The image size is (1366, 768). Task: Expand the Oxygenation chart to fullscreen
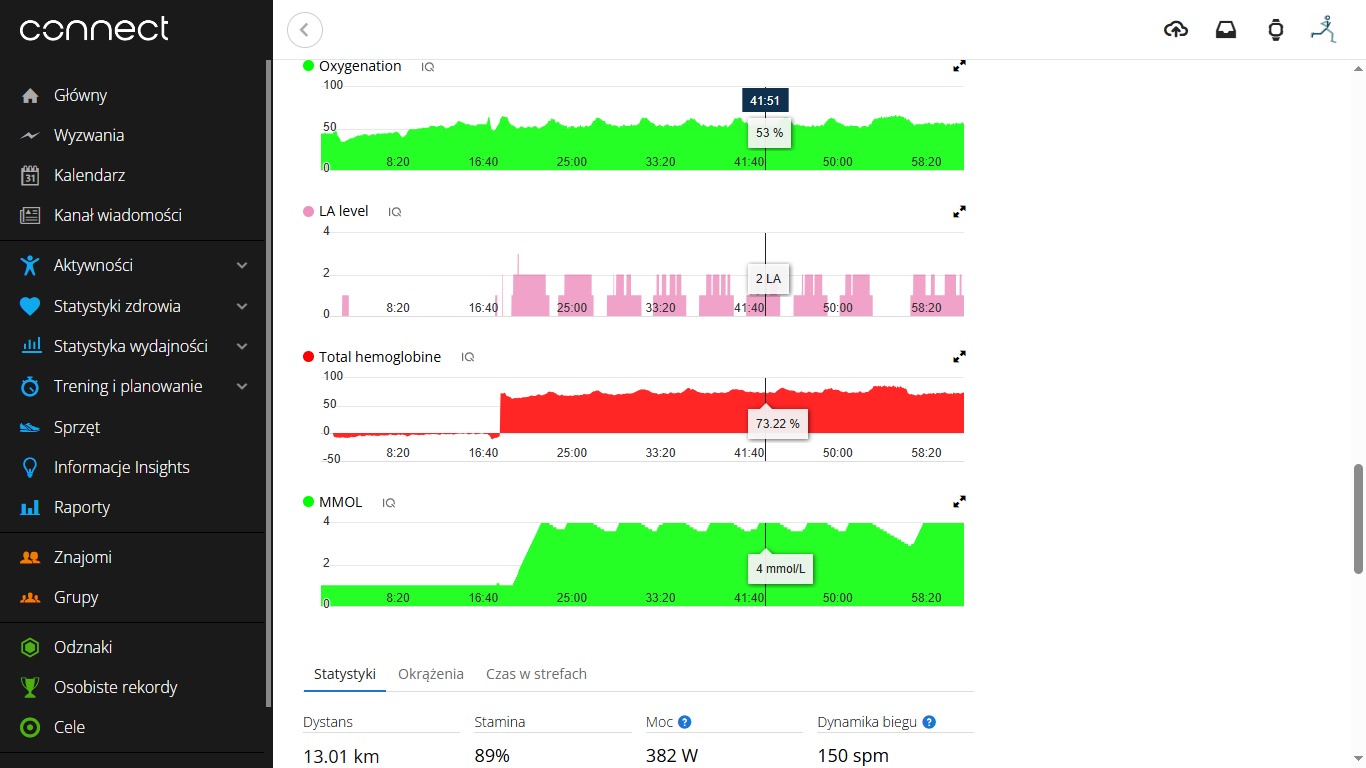959,66
